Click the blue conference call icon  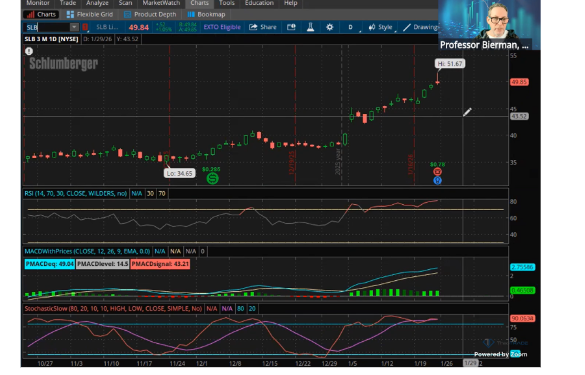(437, 181)
